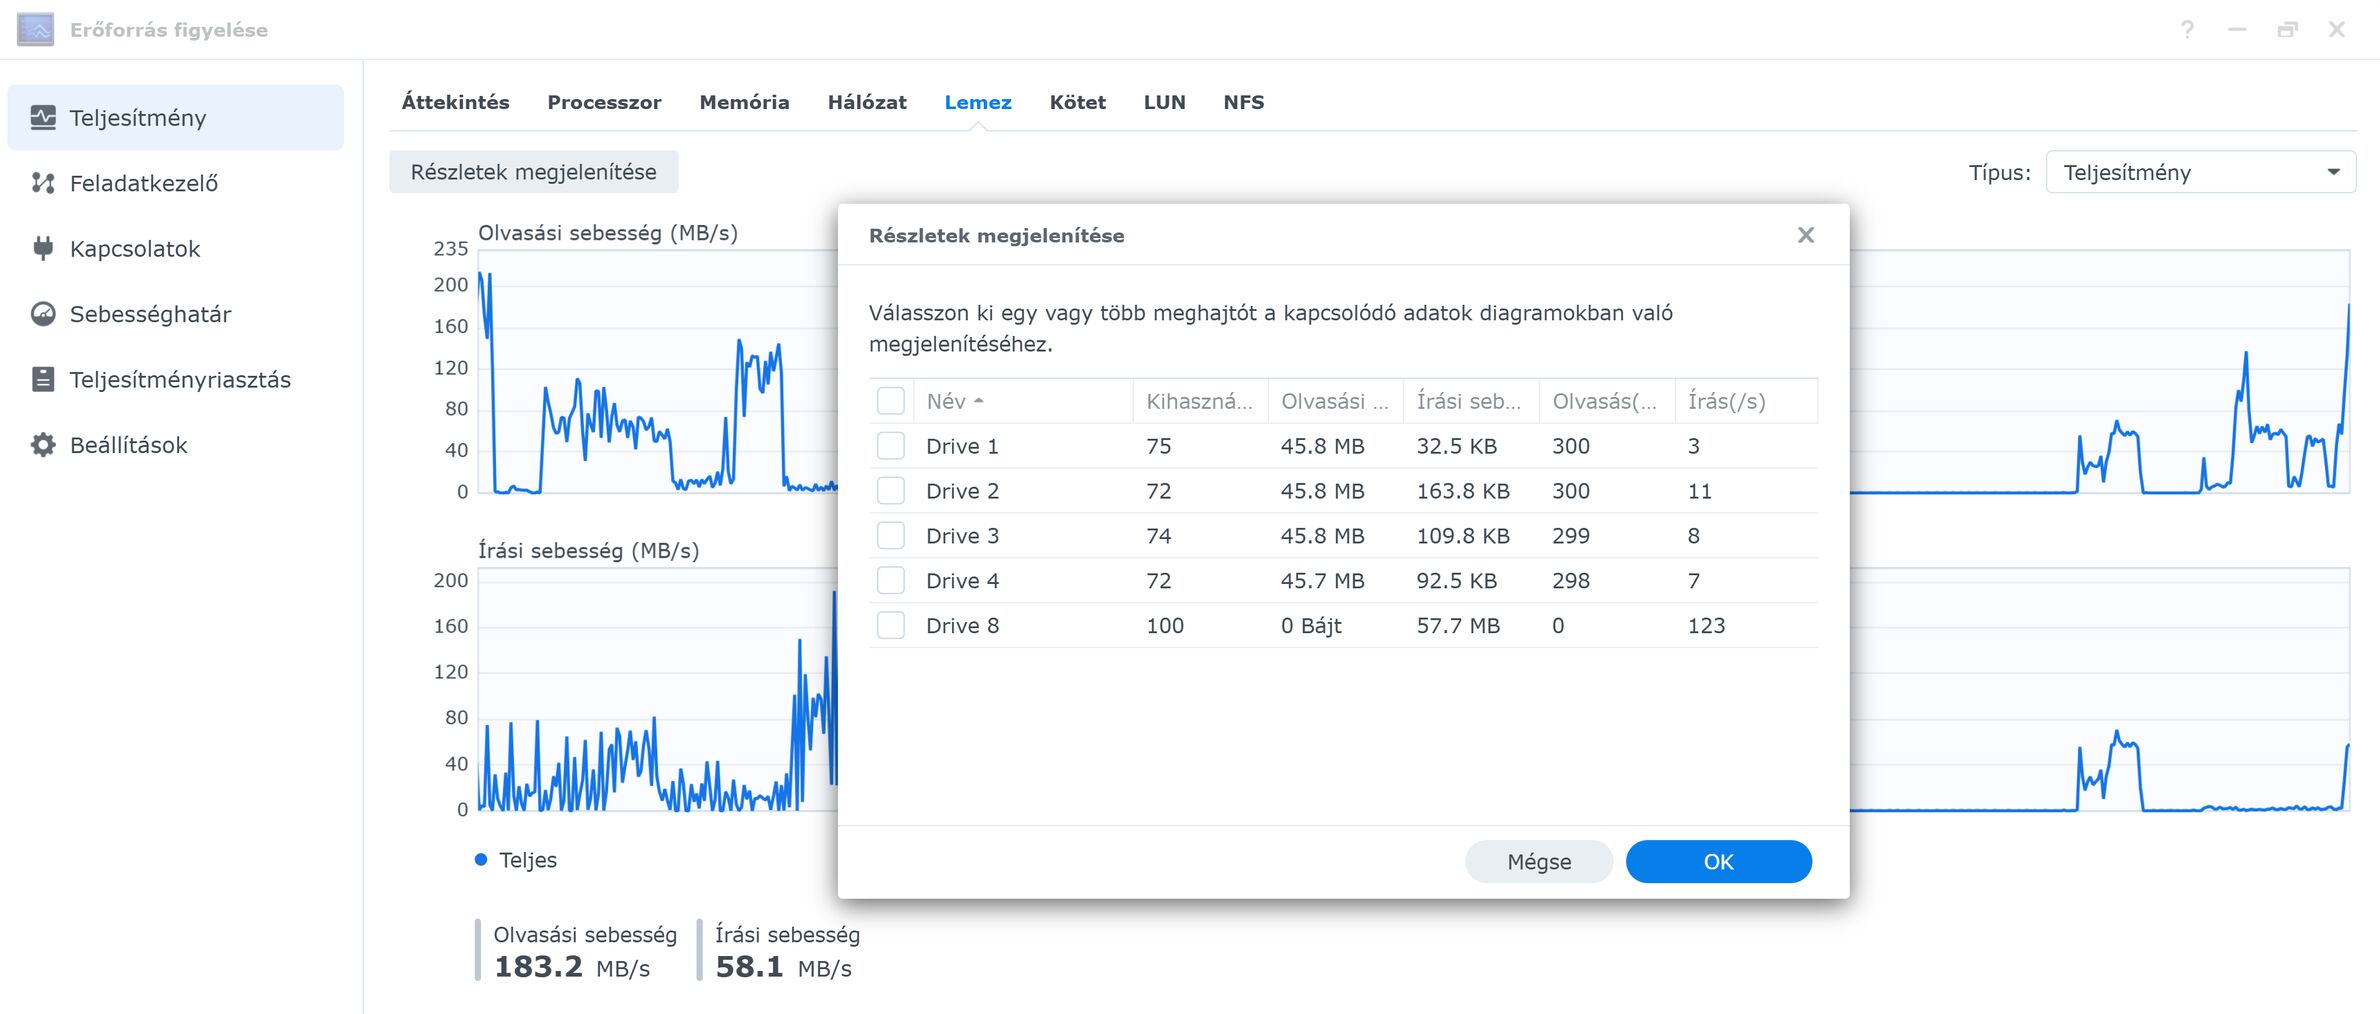Open the Hálózat tab
The image size is (2380, 1014).
pyautogui.click(x=866, y=102)
